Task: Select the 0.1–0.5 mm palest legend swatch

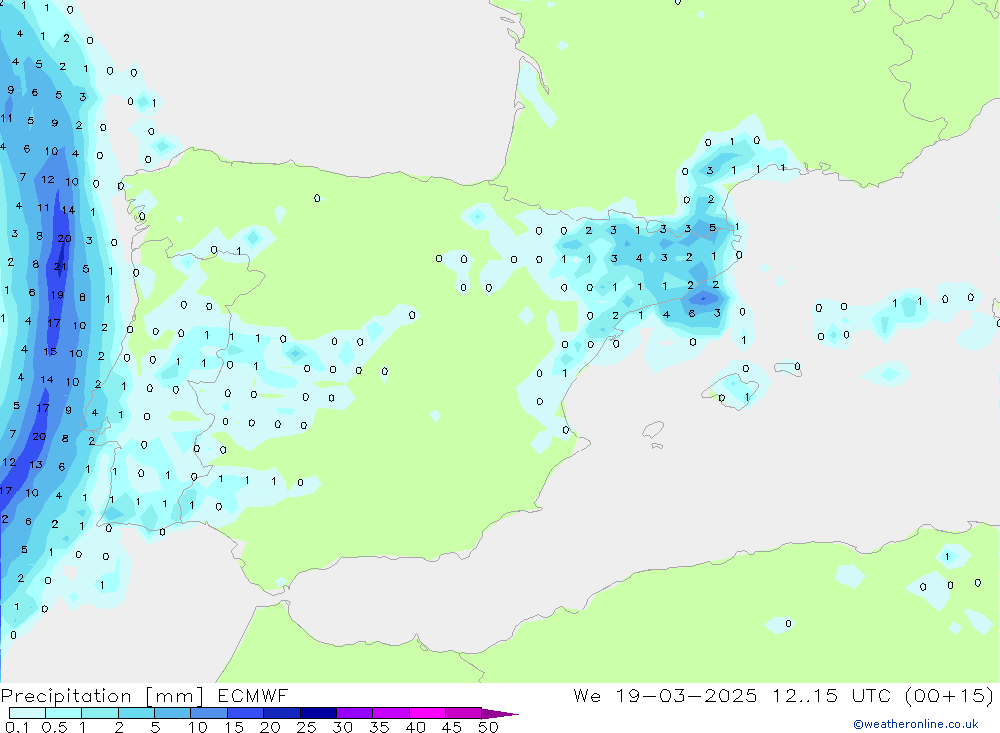Action: (27, 713)
